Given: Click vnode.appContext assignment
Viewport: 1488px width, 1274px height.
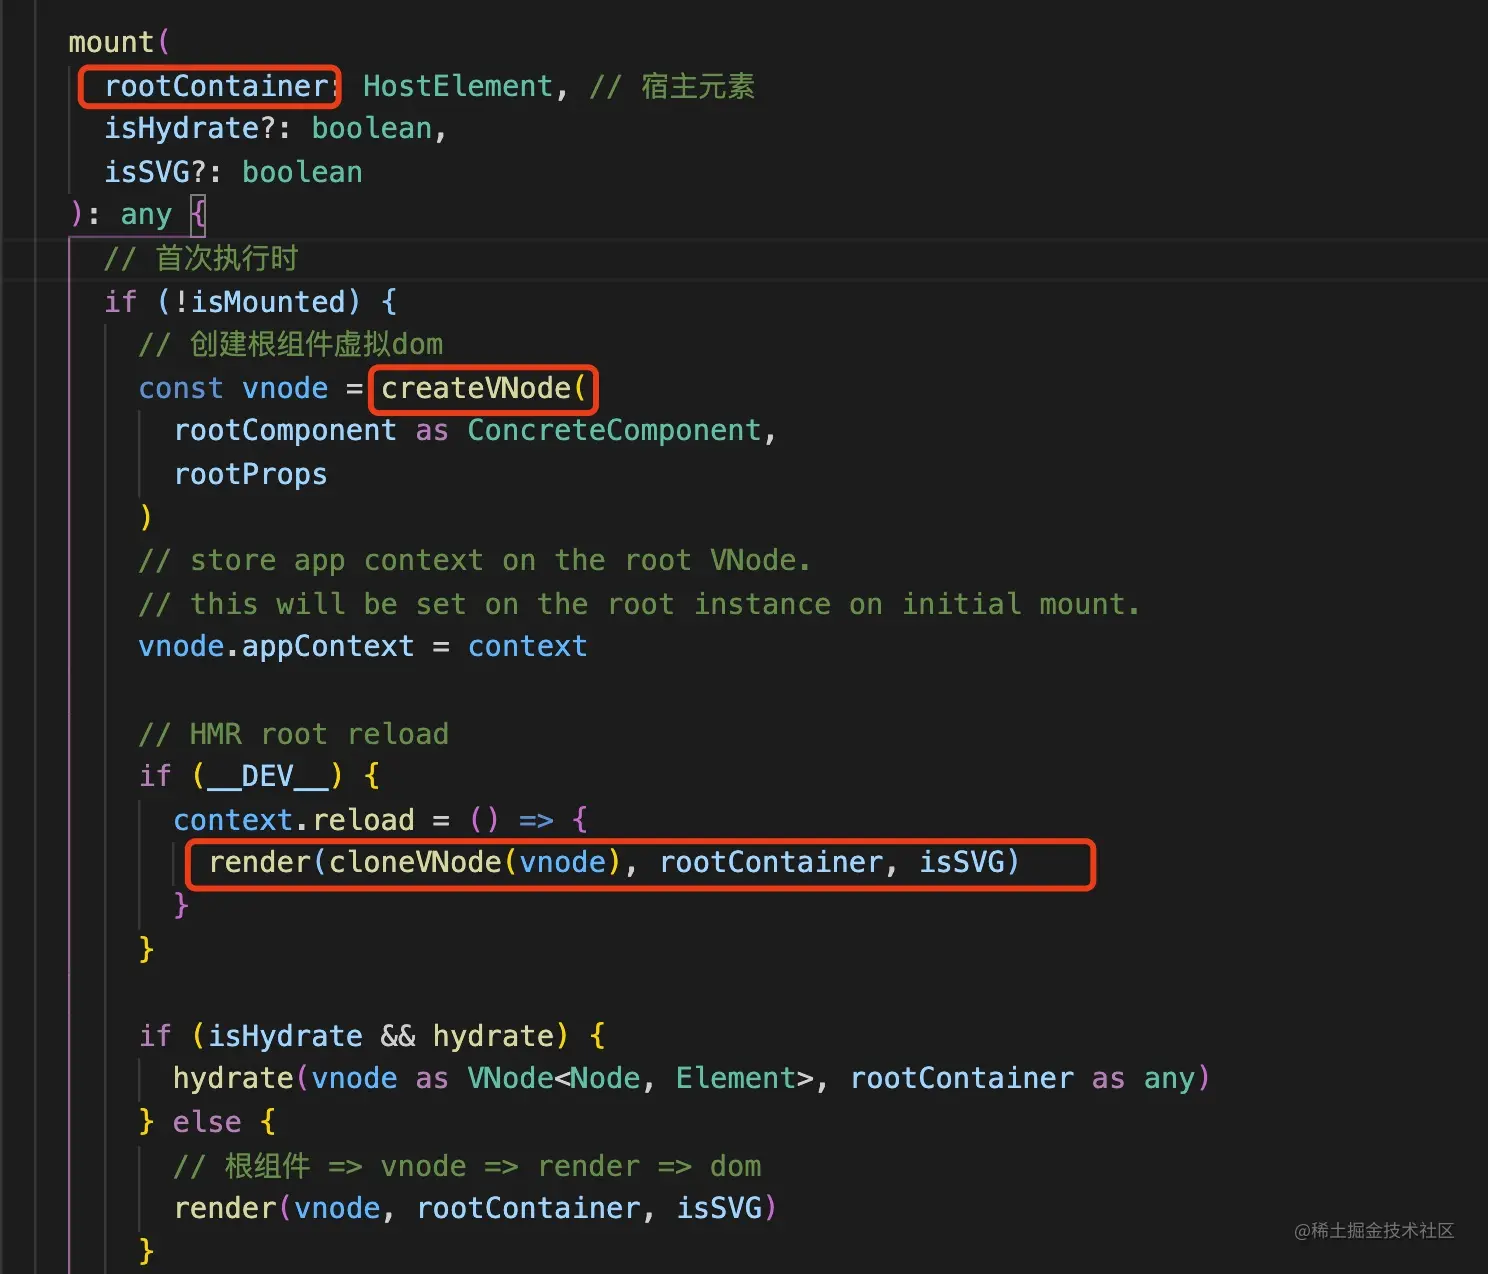Looking at the screenshot, I should point(363,647).
